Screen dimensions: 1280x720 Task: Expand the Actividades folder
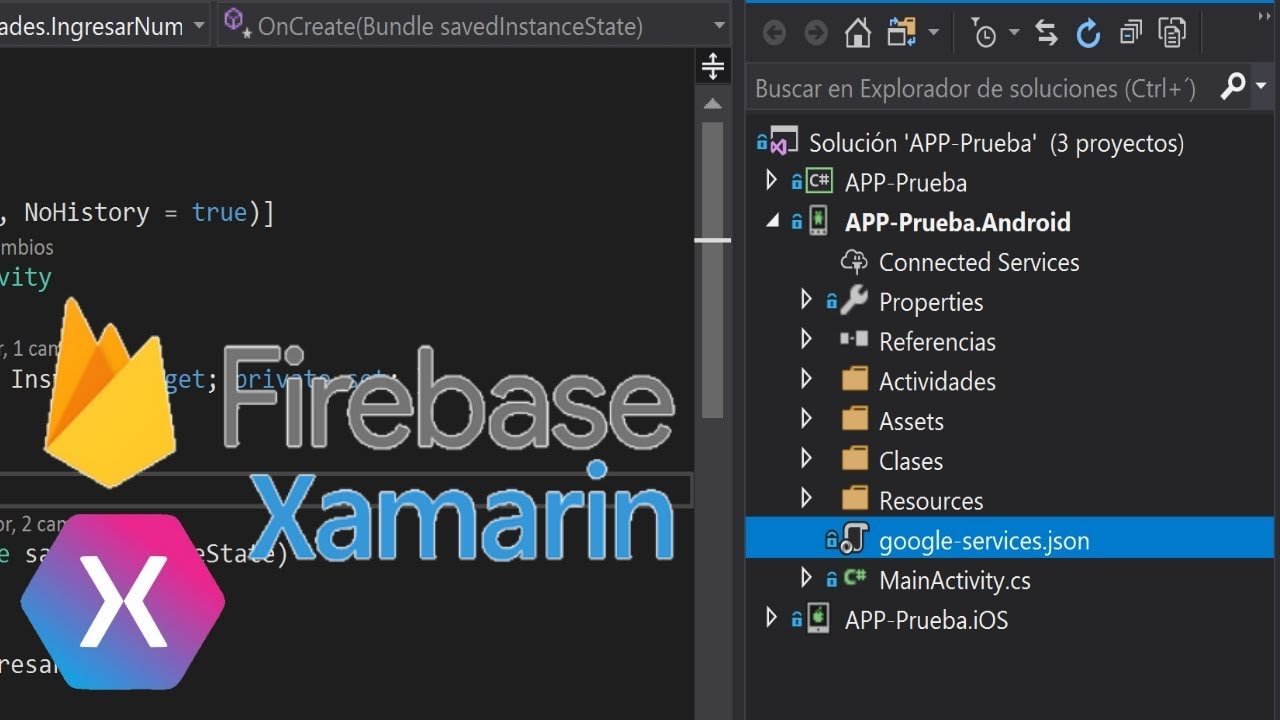pyautogui.click(x=807, y=379)
